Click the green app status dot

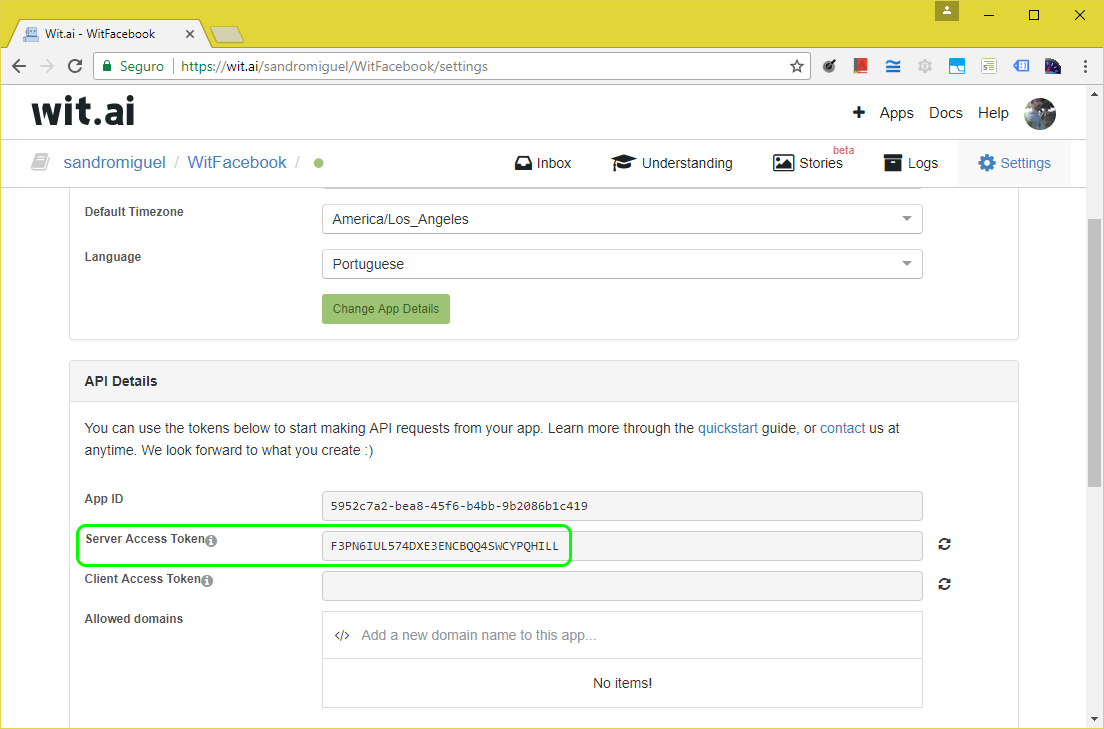click(318, 163)
